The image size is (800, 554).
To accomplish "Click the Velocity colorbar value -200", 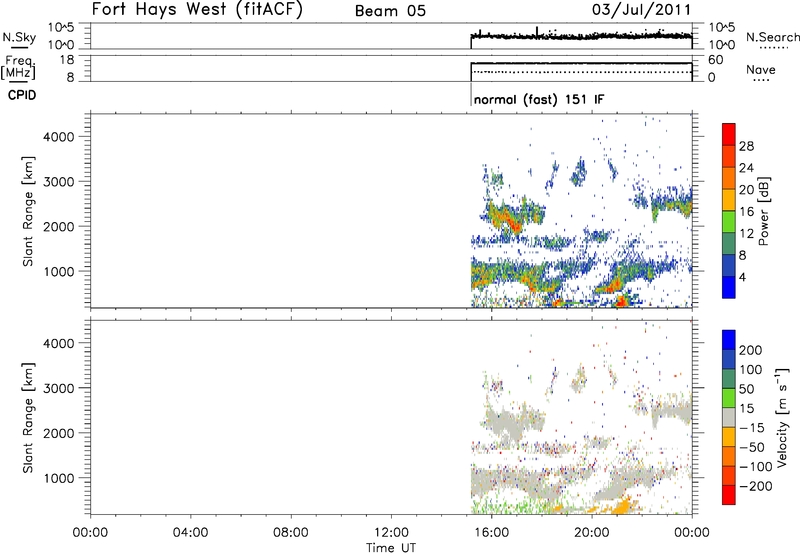I will click(x=756, y=486).
